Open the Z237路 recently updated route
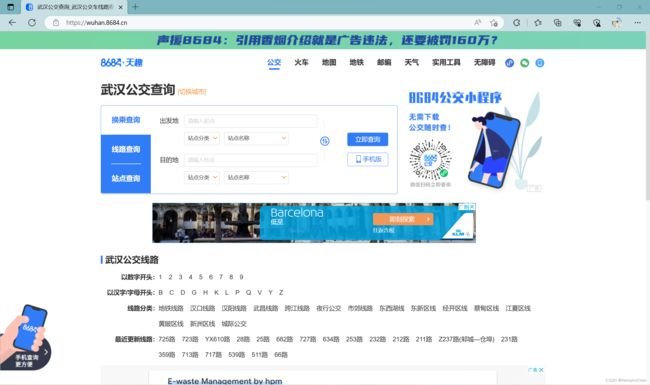Viewport: 650px width, 385px height. [x=466, y=339]
